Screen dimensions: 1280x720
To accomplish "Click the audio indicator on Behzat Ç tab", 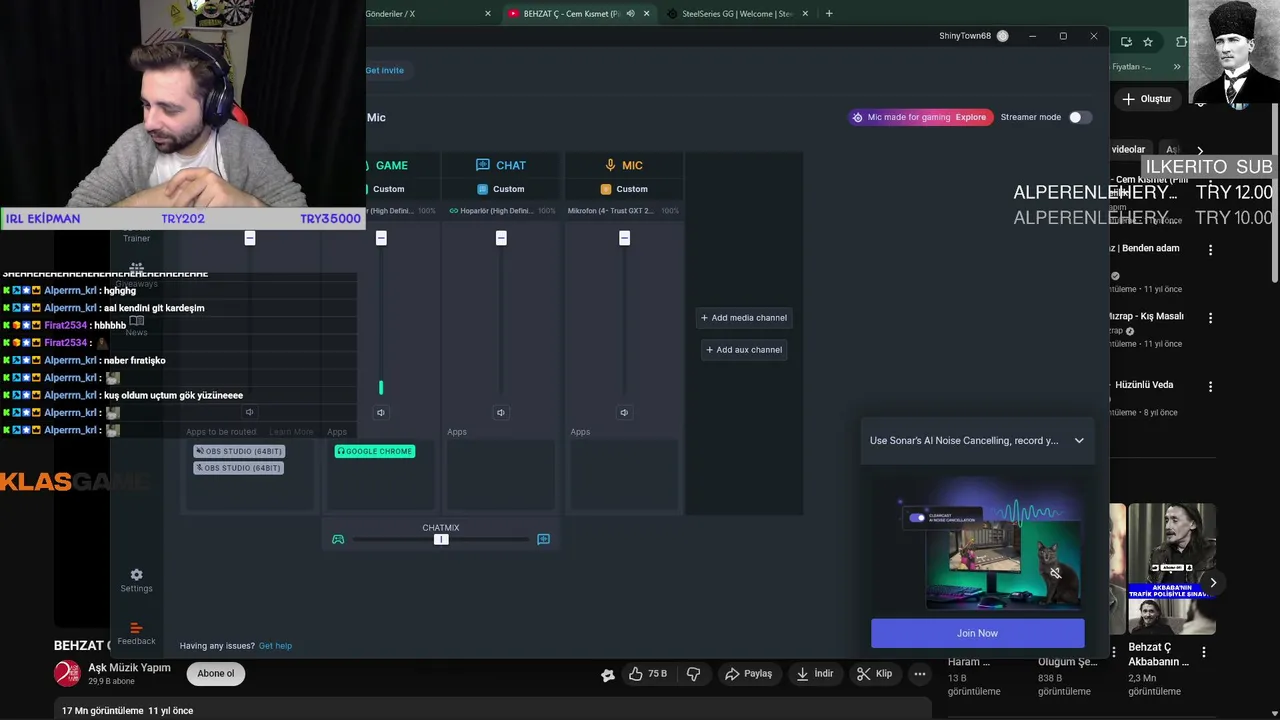I will tap(630, 14).
